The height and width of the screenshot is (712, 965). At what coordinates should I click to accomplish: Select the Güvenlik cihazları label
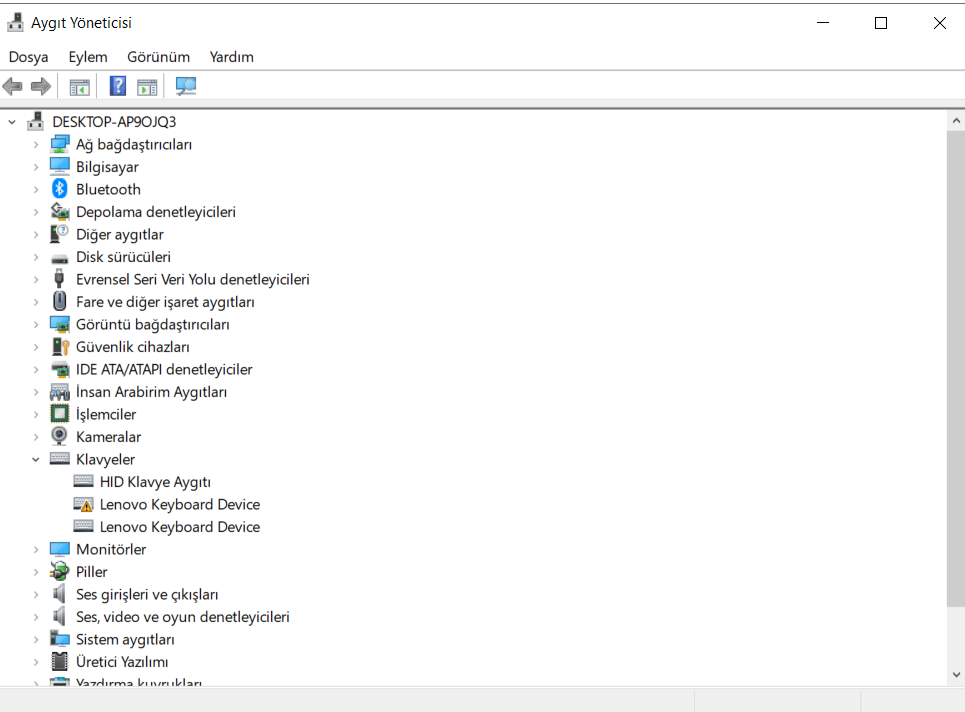133,347
